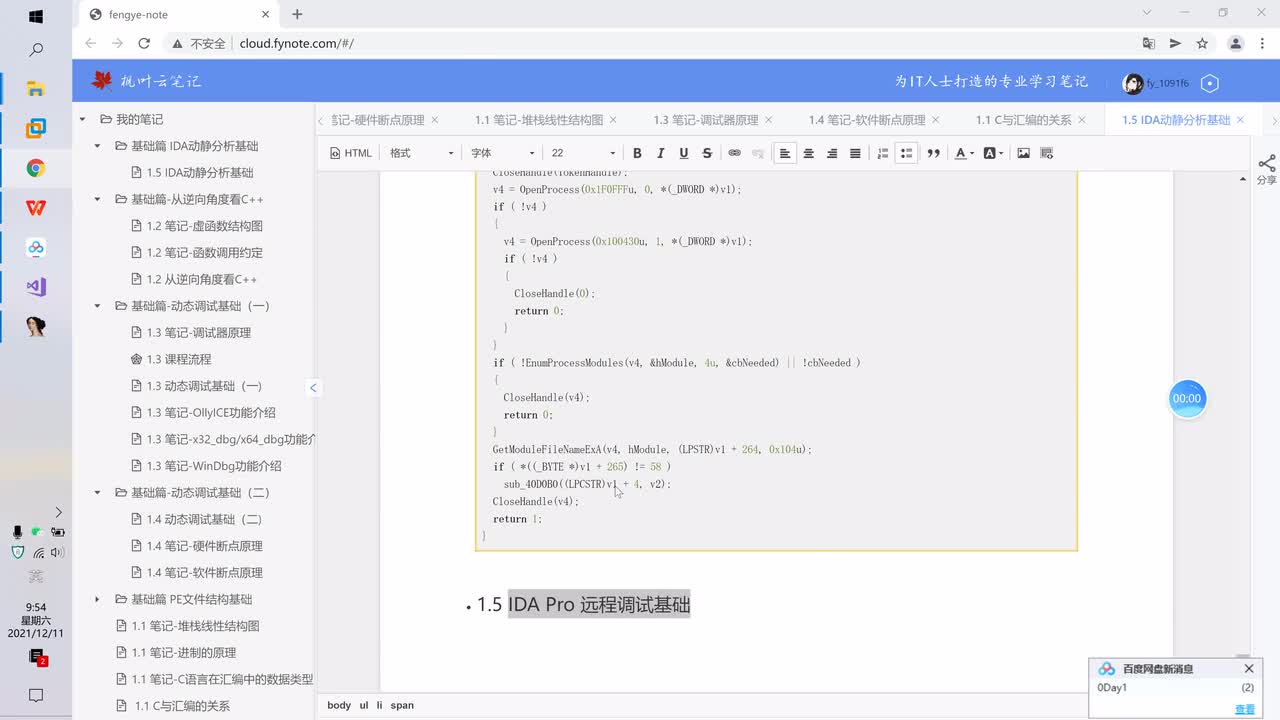The width and height of the screenshot is (1280, 720).
Task: Open the font size 22 dropdown
Action: coord(584,153)
